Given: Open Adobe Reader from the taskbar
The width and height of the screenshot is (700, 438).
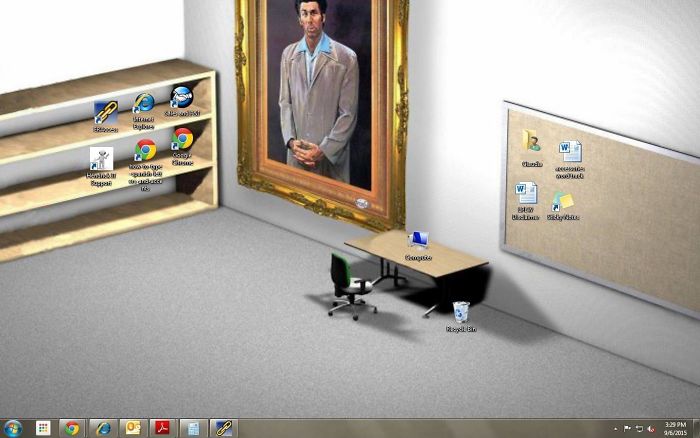Looking at the screenshot, I should [161, 428].
